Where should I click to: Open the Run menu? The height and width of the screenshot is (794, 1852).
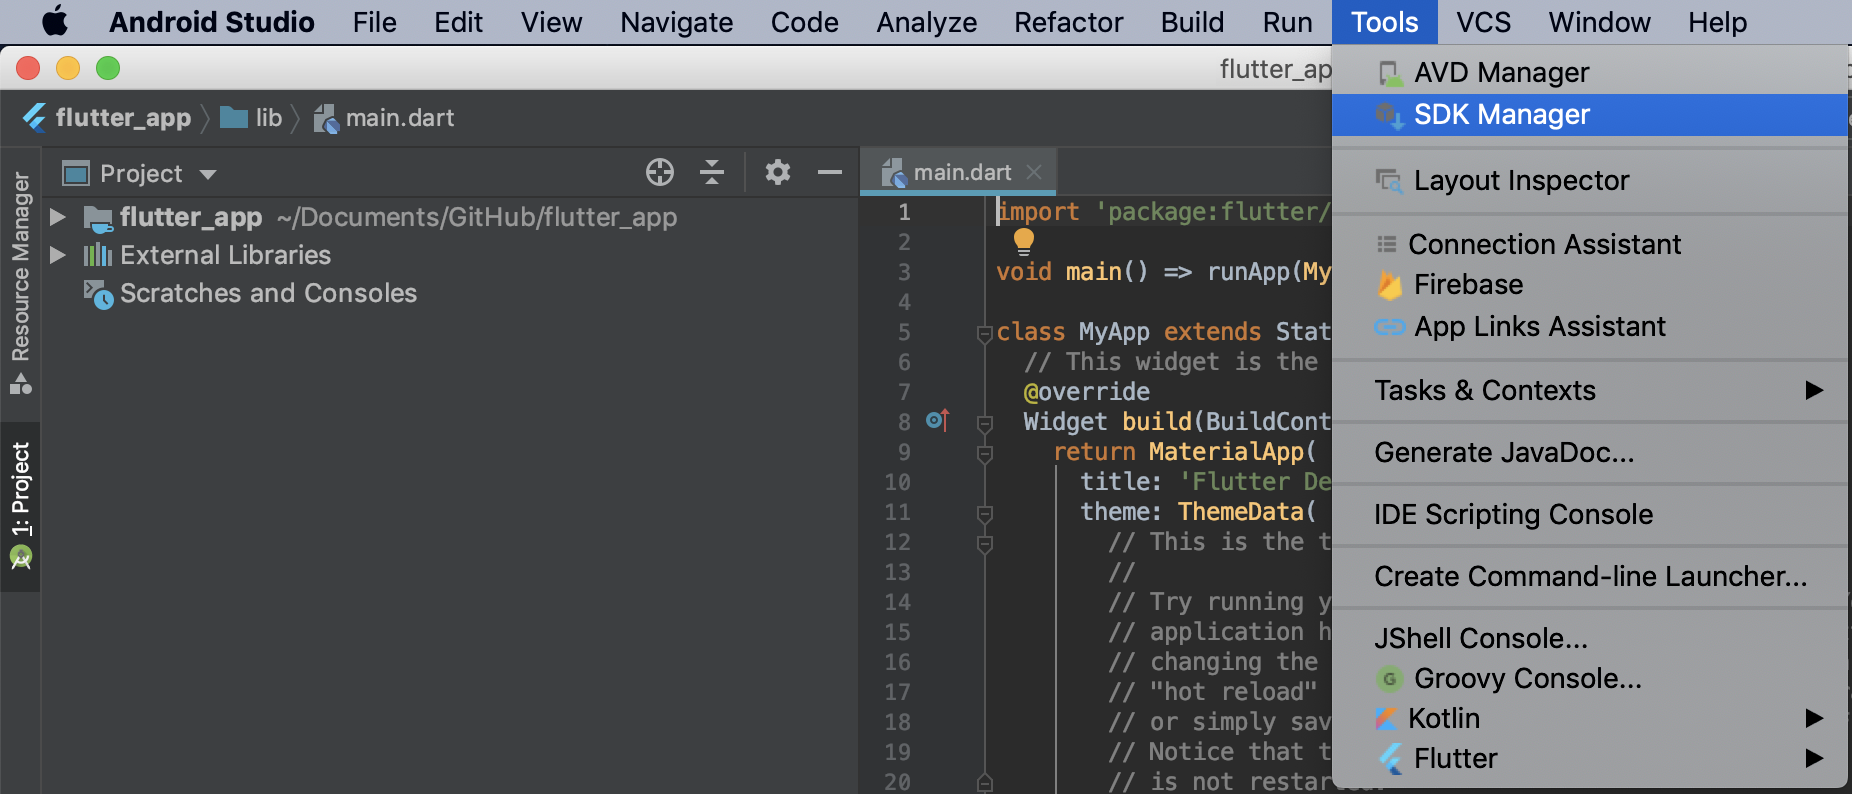click(x=1287, y=22)
